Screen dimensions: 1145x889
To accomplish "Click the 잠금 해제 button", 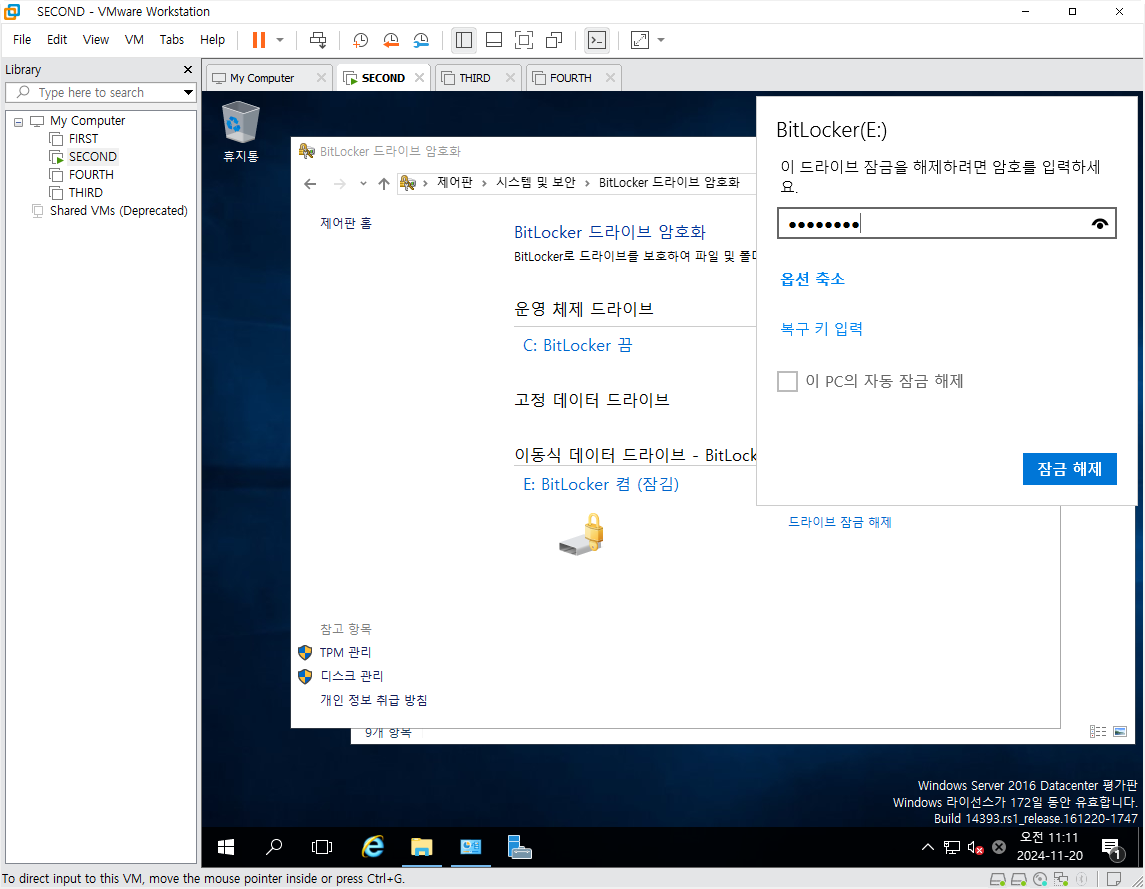I will [x=1069, y=469].
